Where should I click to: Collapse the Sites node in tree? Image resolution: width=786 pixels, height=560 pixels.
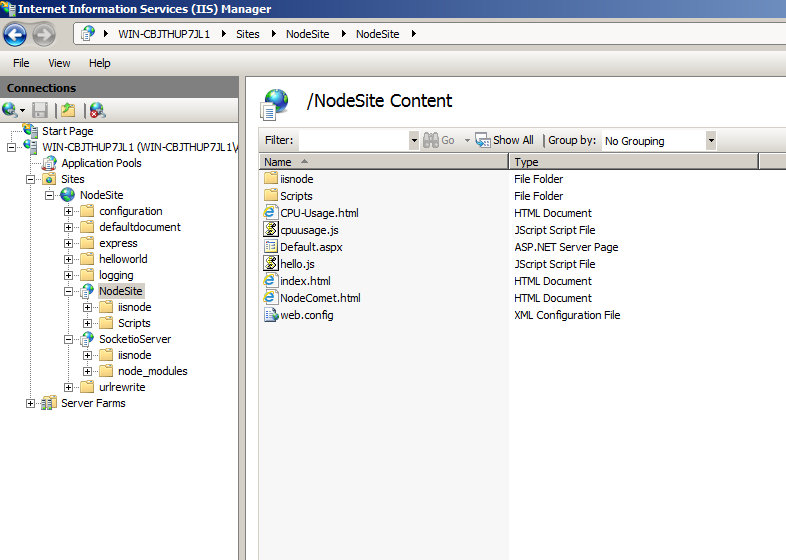tap(31, 179)
